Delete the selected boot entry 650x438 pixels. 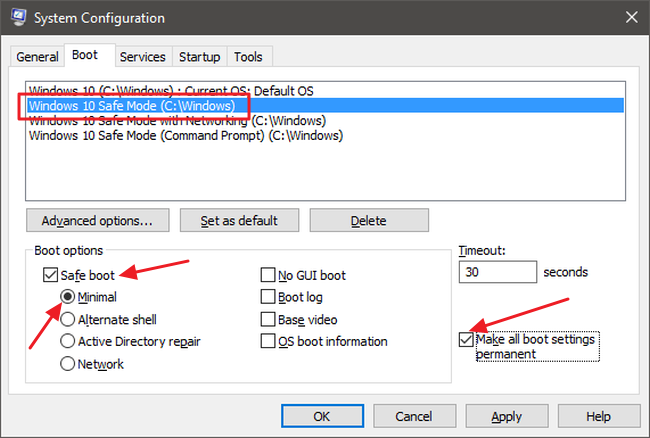[x=369, y=220]
